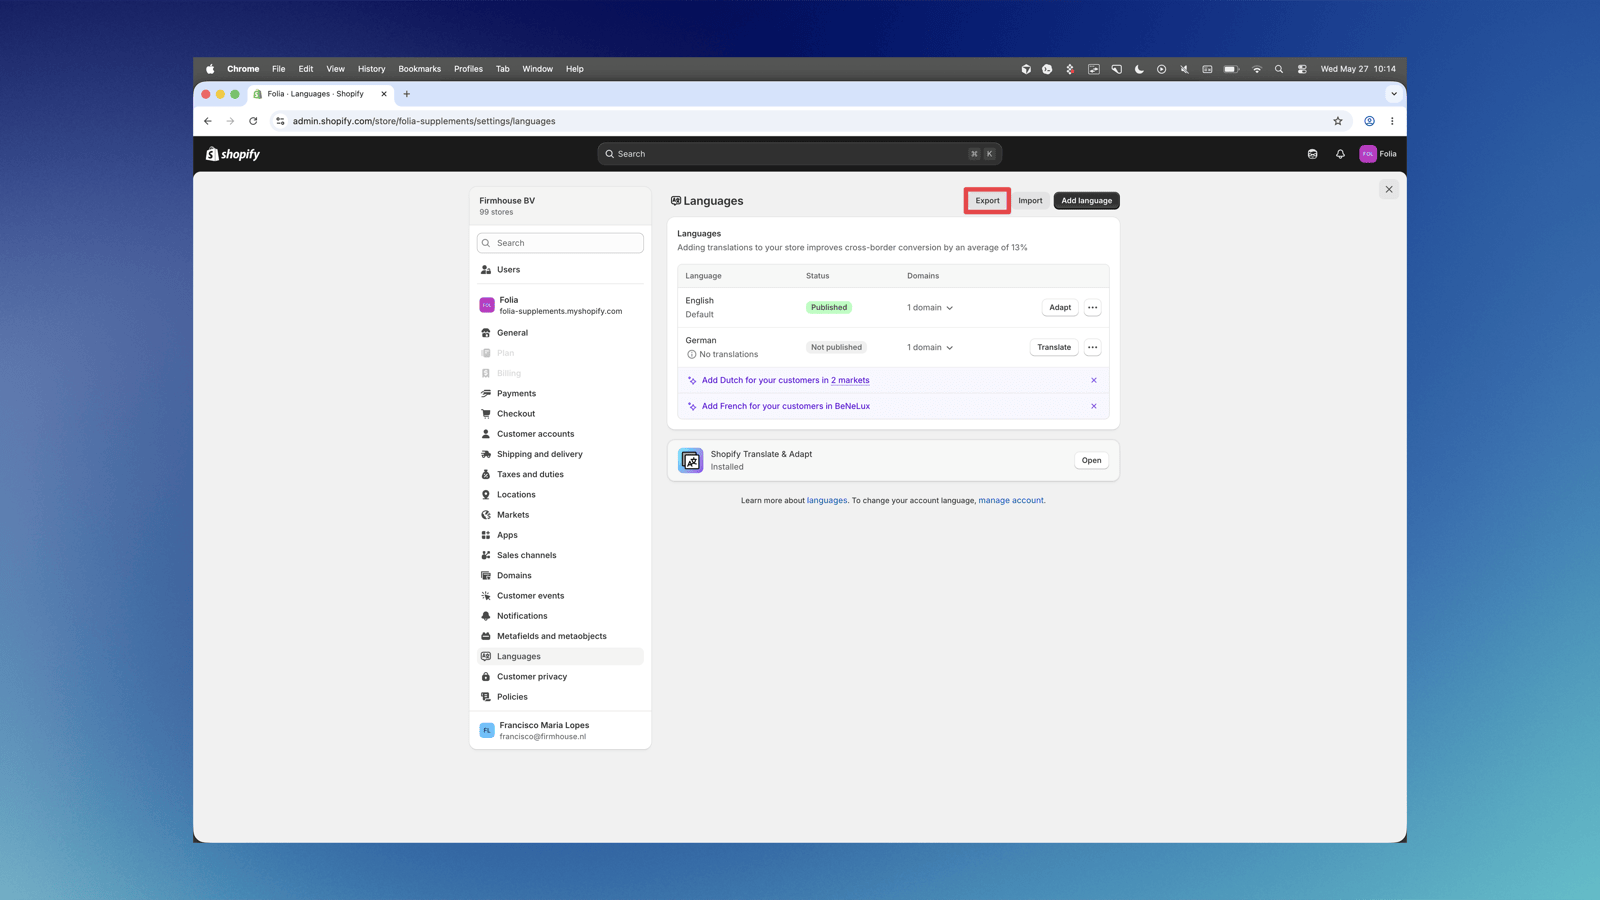Click the Policies icon
1600x900 pixels.
pyautogui.click(x=486, y=697)
